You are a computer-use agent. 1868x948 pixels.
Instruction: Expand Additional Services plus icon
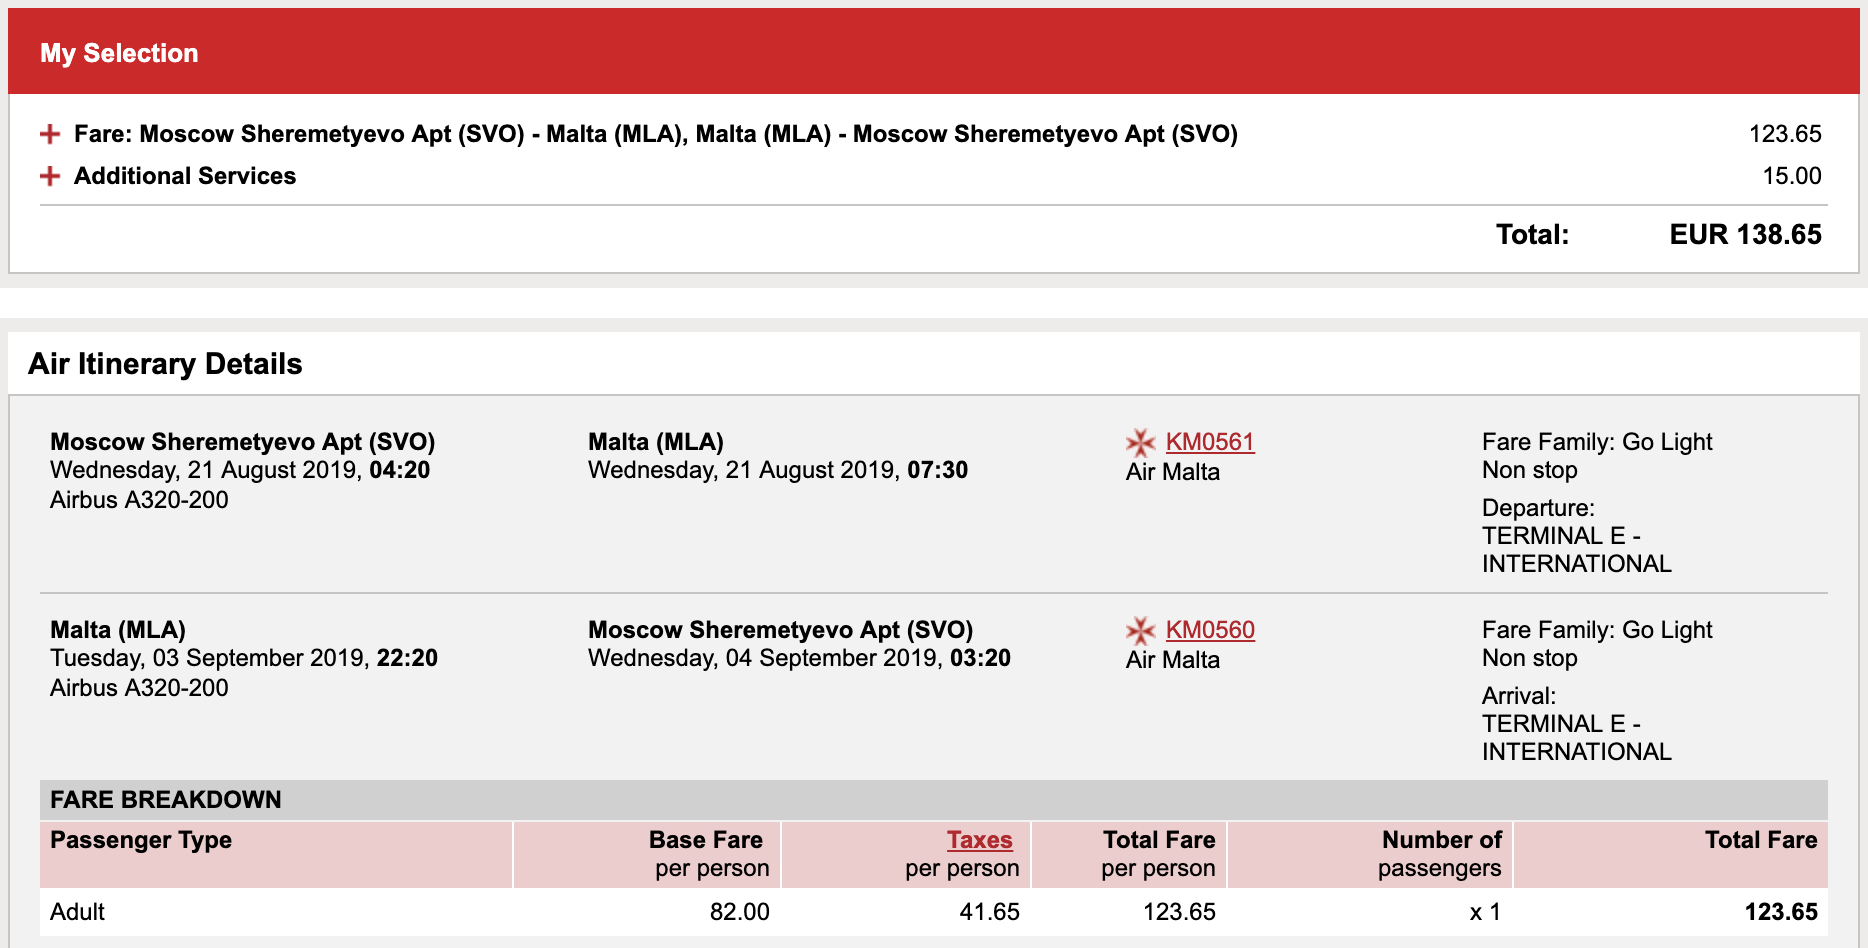click(x=50, y=176)
